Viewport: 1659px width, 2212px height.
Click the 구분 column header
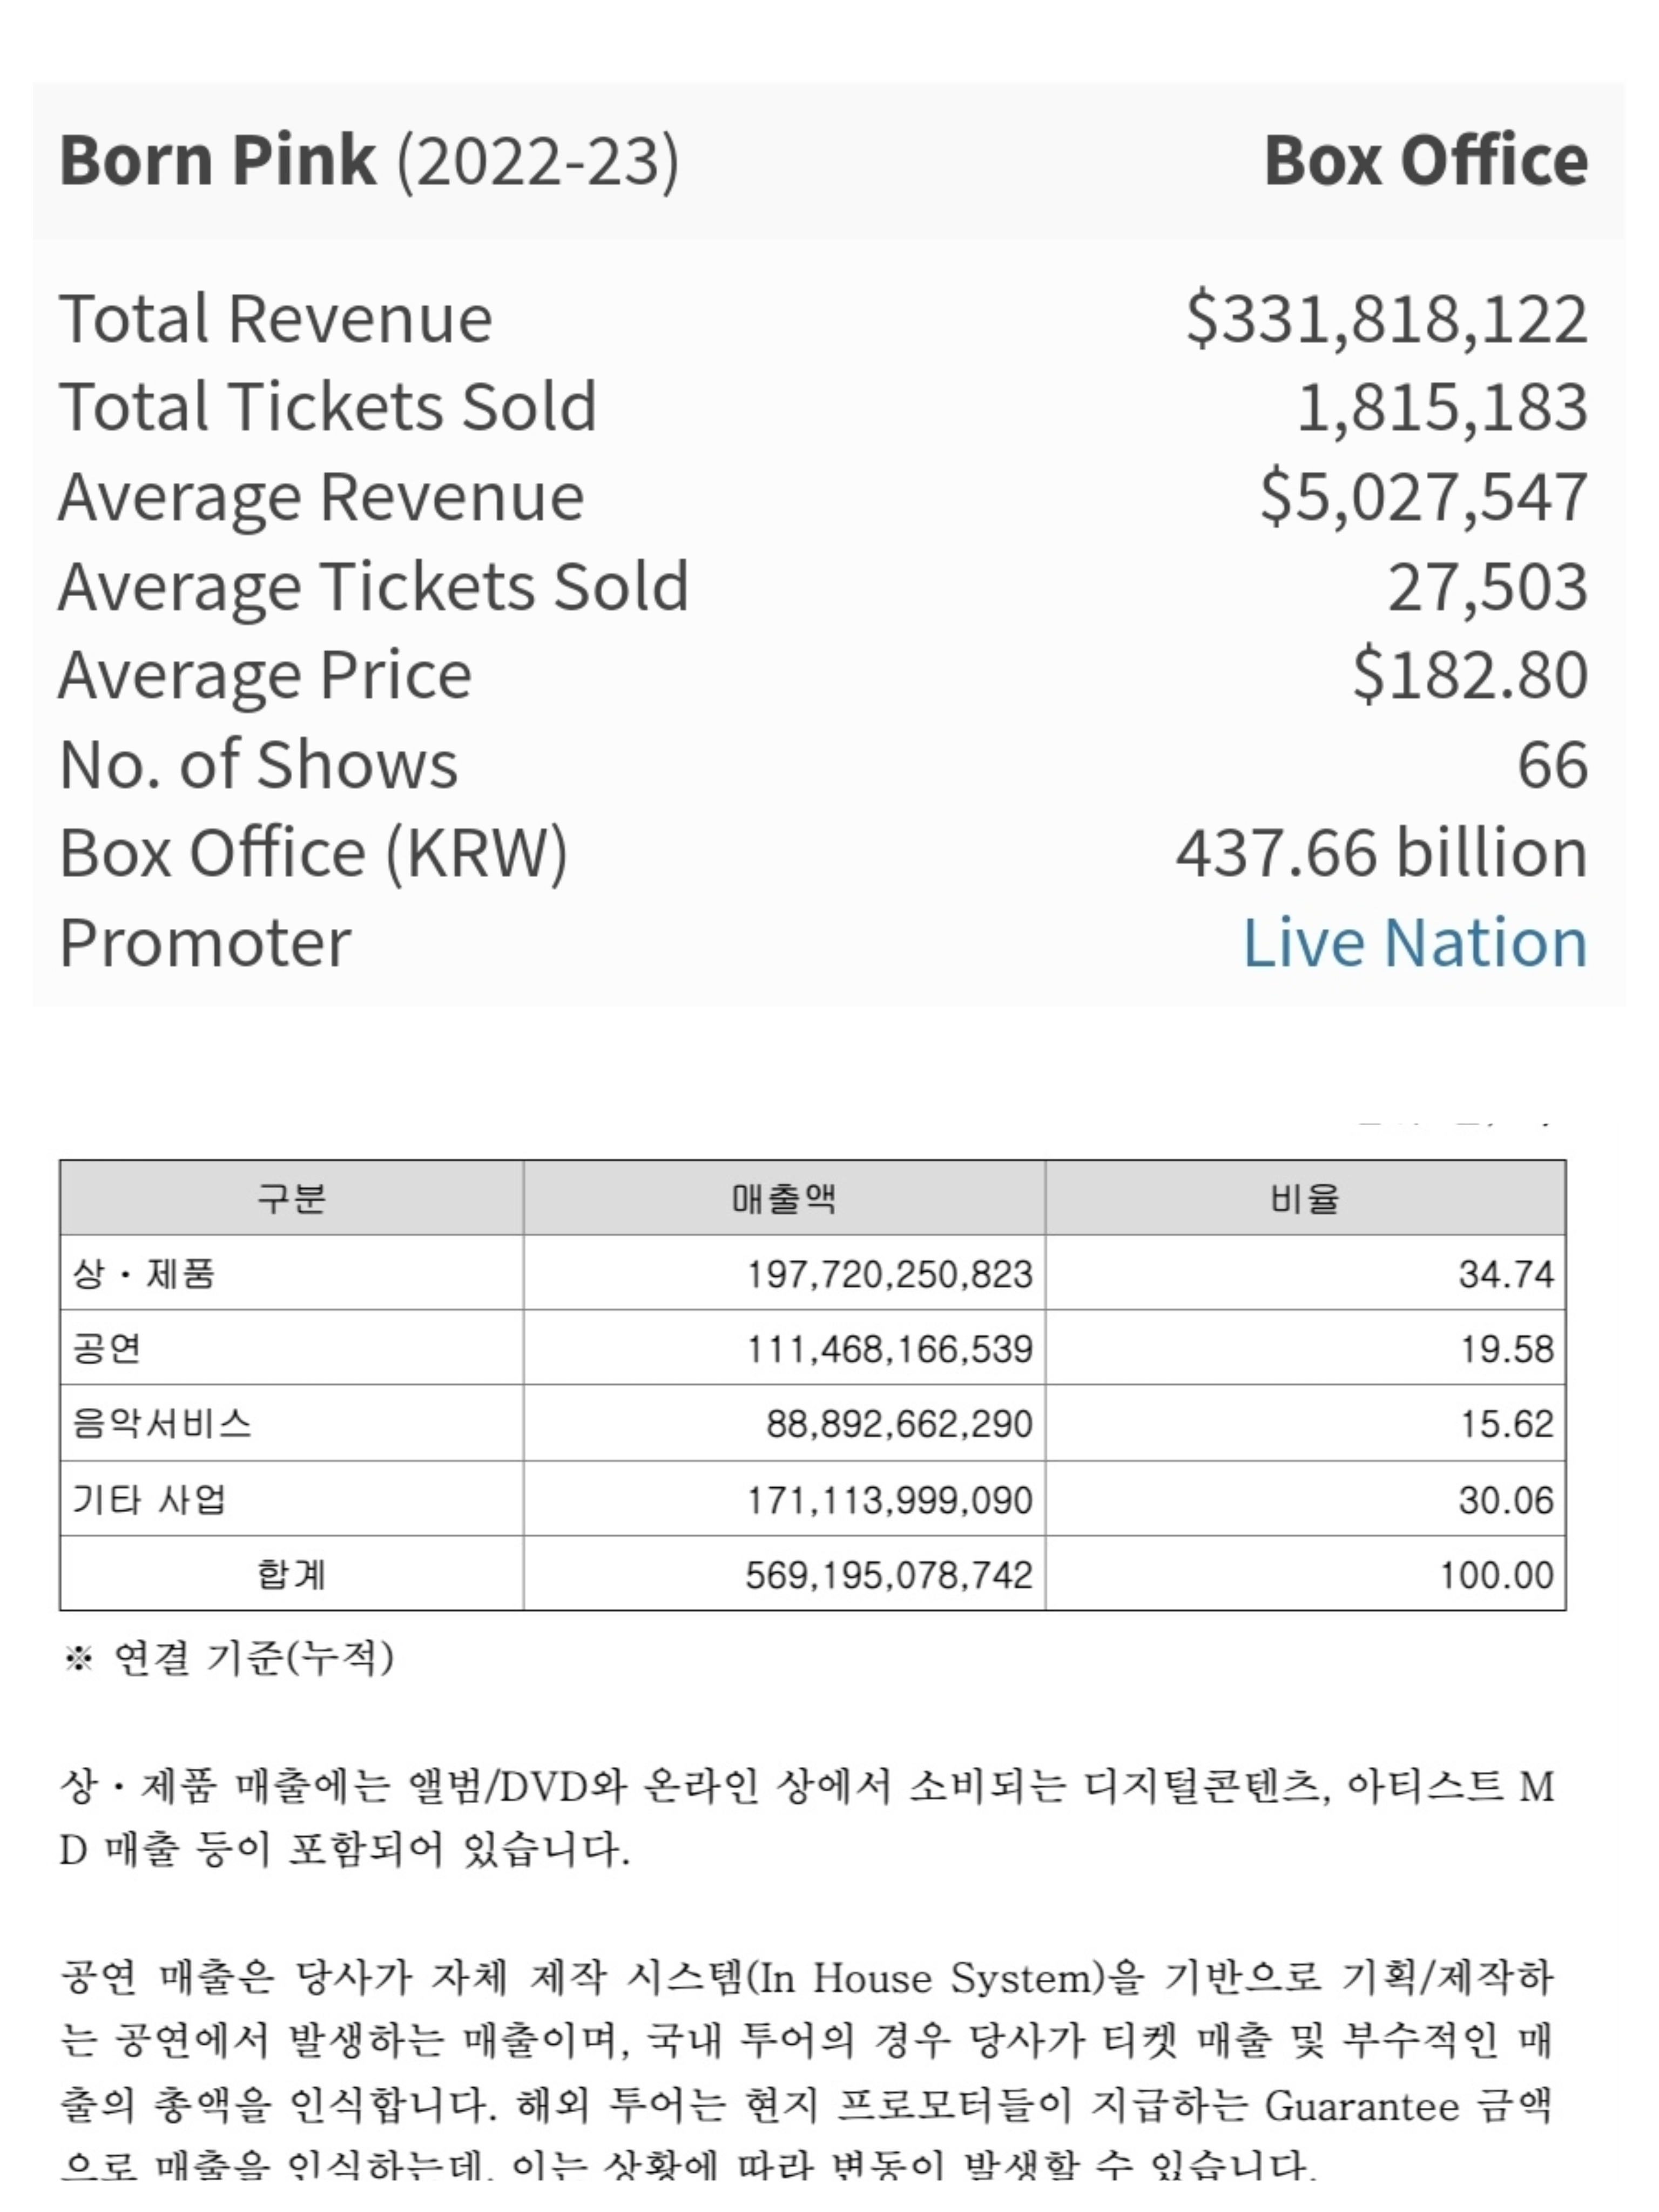pos(291,1197)
